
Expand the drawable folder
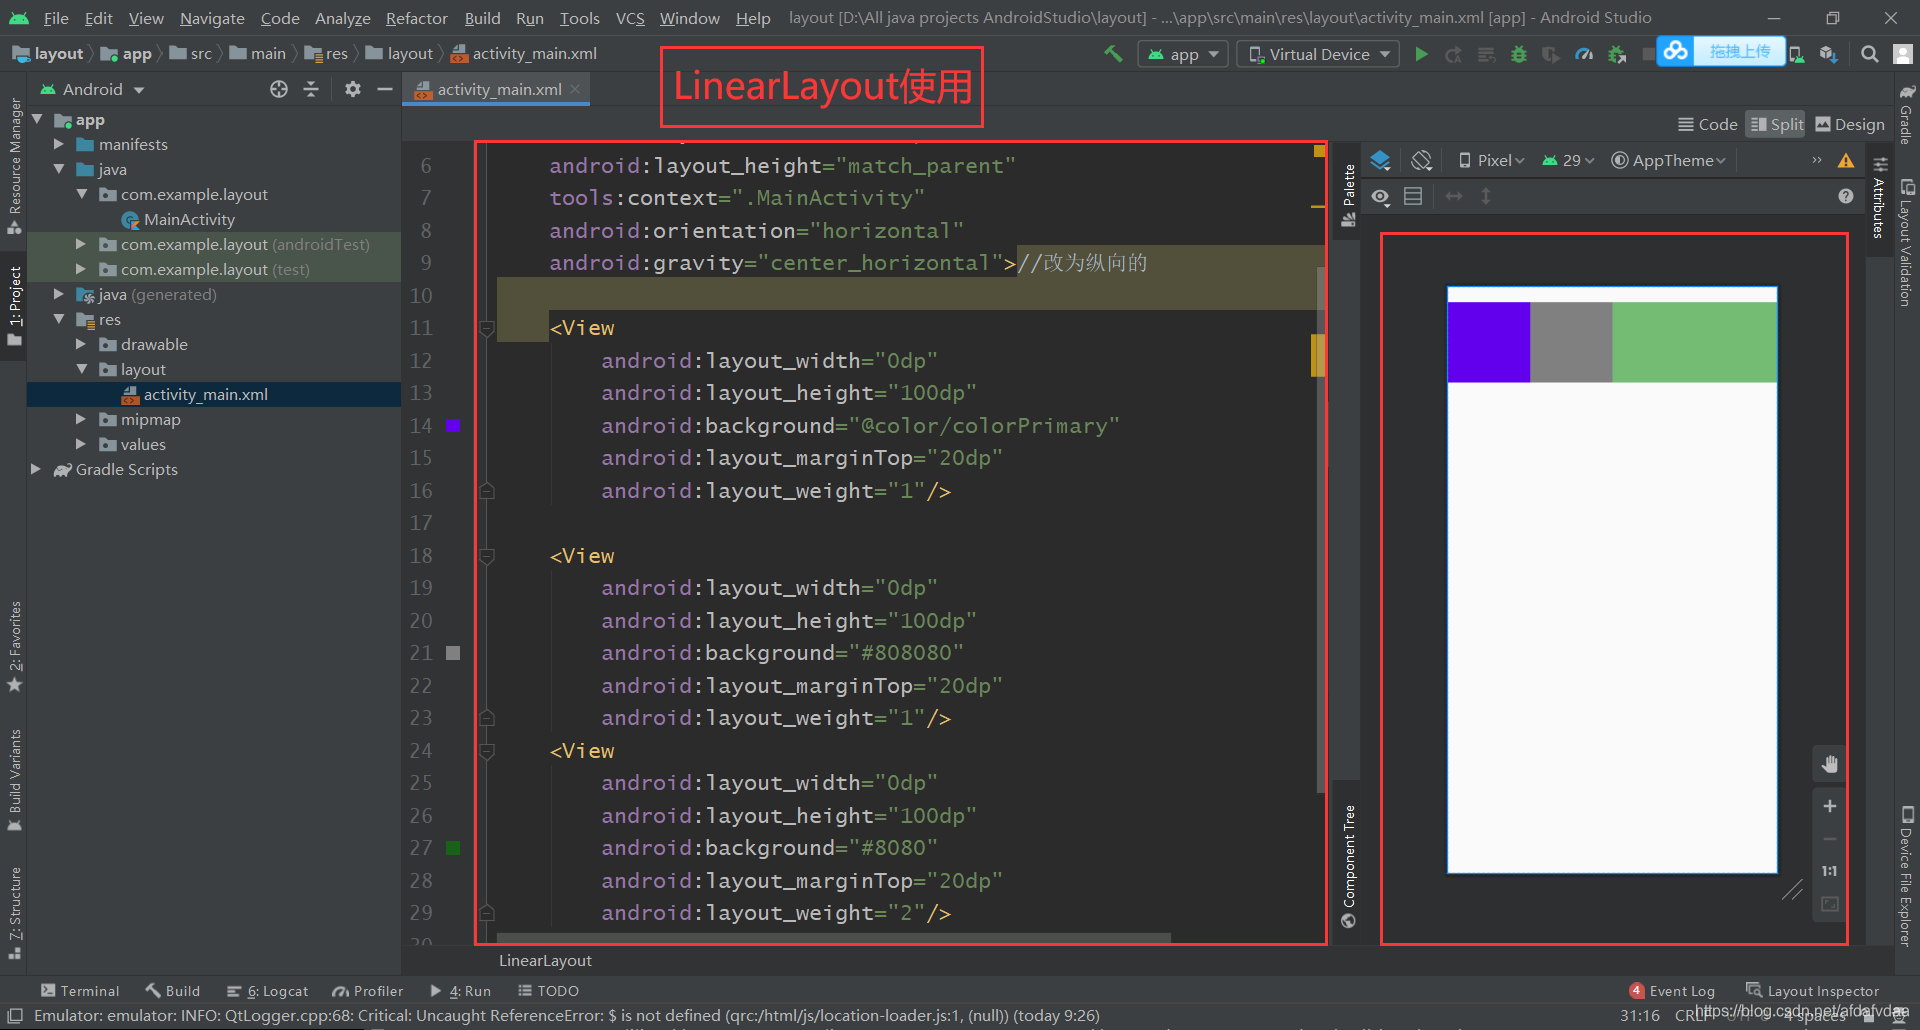[x=81, y=344]
